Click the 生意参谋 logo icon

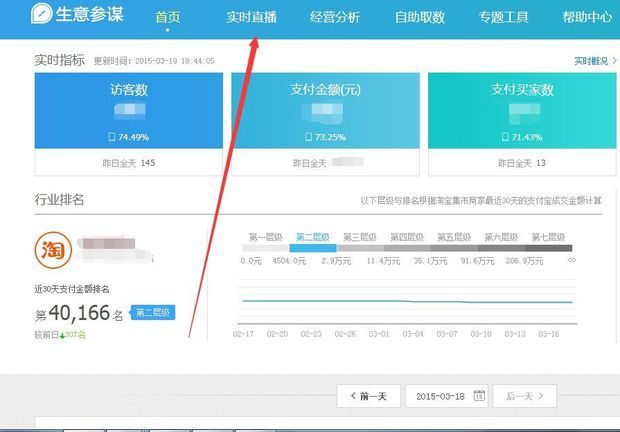pyautogui.click(x=43, y=17)
